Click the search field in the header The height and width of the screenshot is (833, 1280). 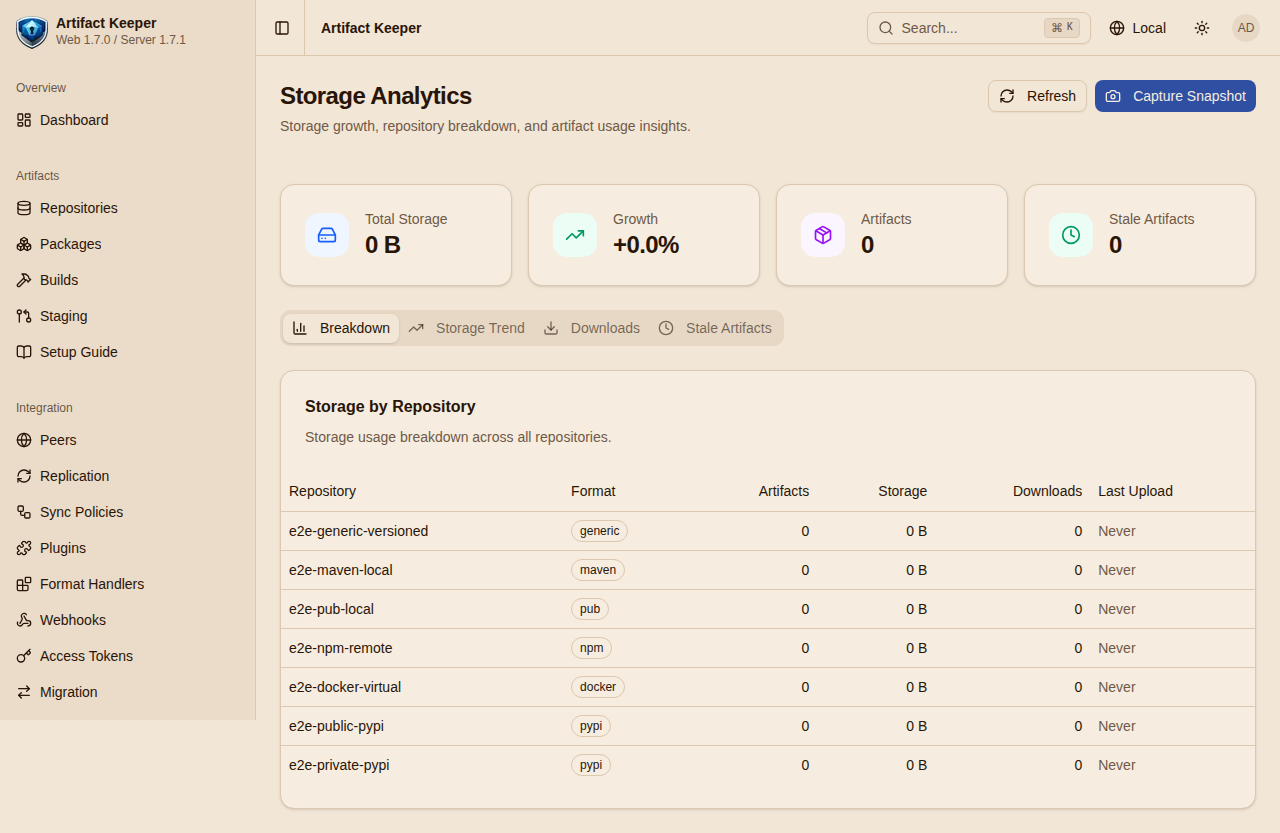[979, 28]
